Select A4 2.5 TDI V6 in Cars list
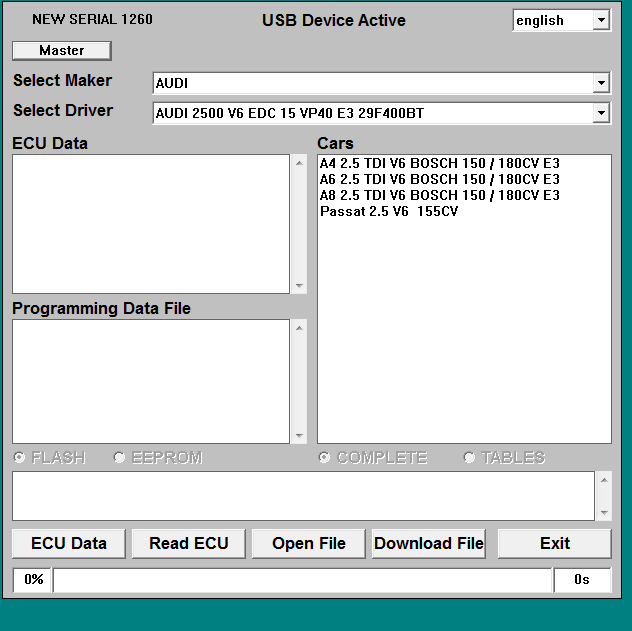The height and width of the screenshot is (631, 632). [x=439, y=163]
